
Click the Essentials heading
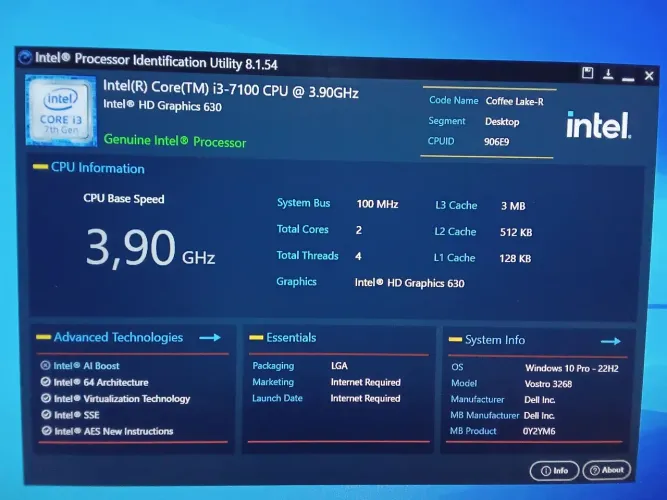coord(291,338)
